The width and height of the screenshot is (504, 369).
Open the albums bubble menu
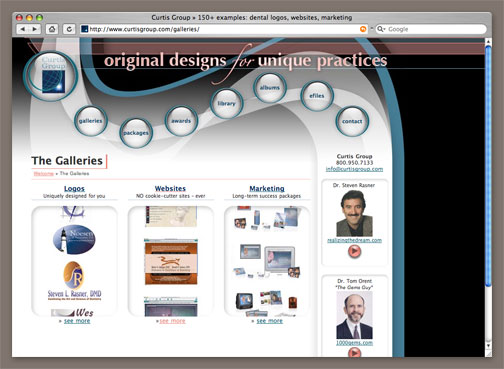click(270, 88)
